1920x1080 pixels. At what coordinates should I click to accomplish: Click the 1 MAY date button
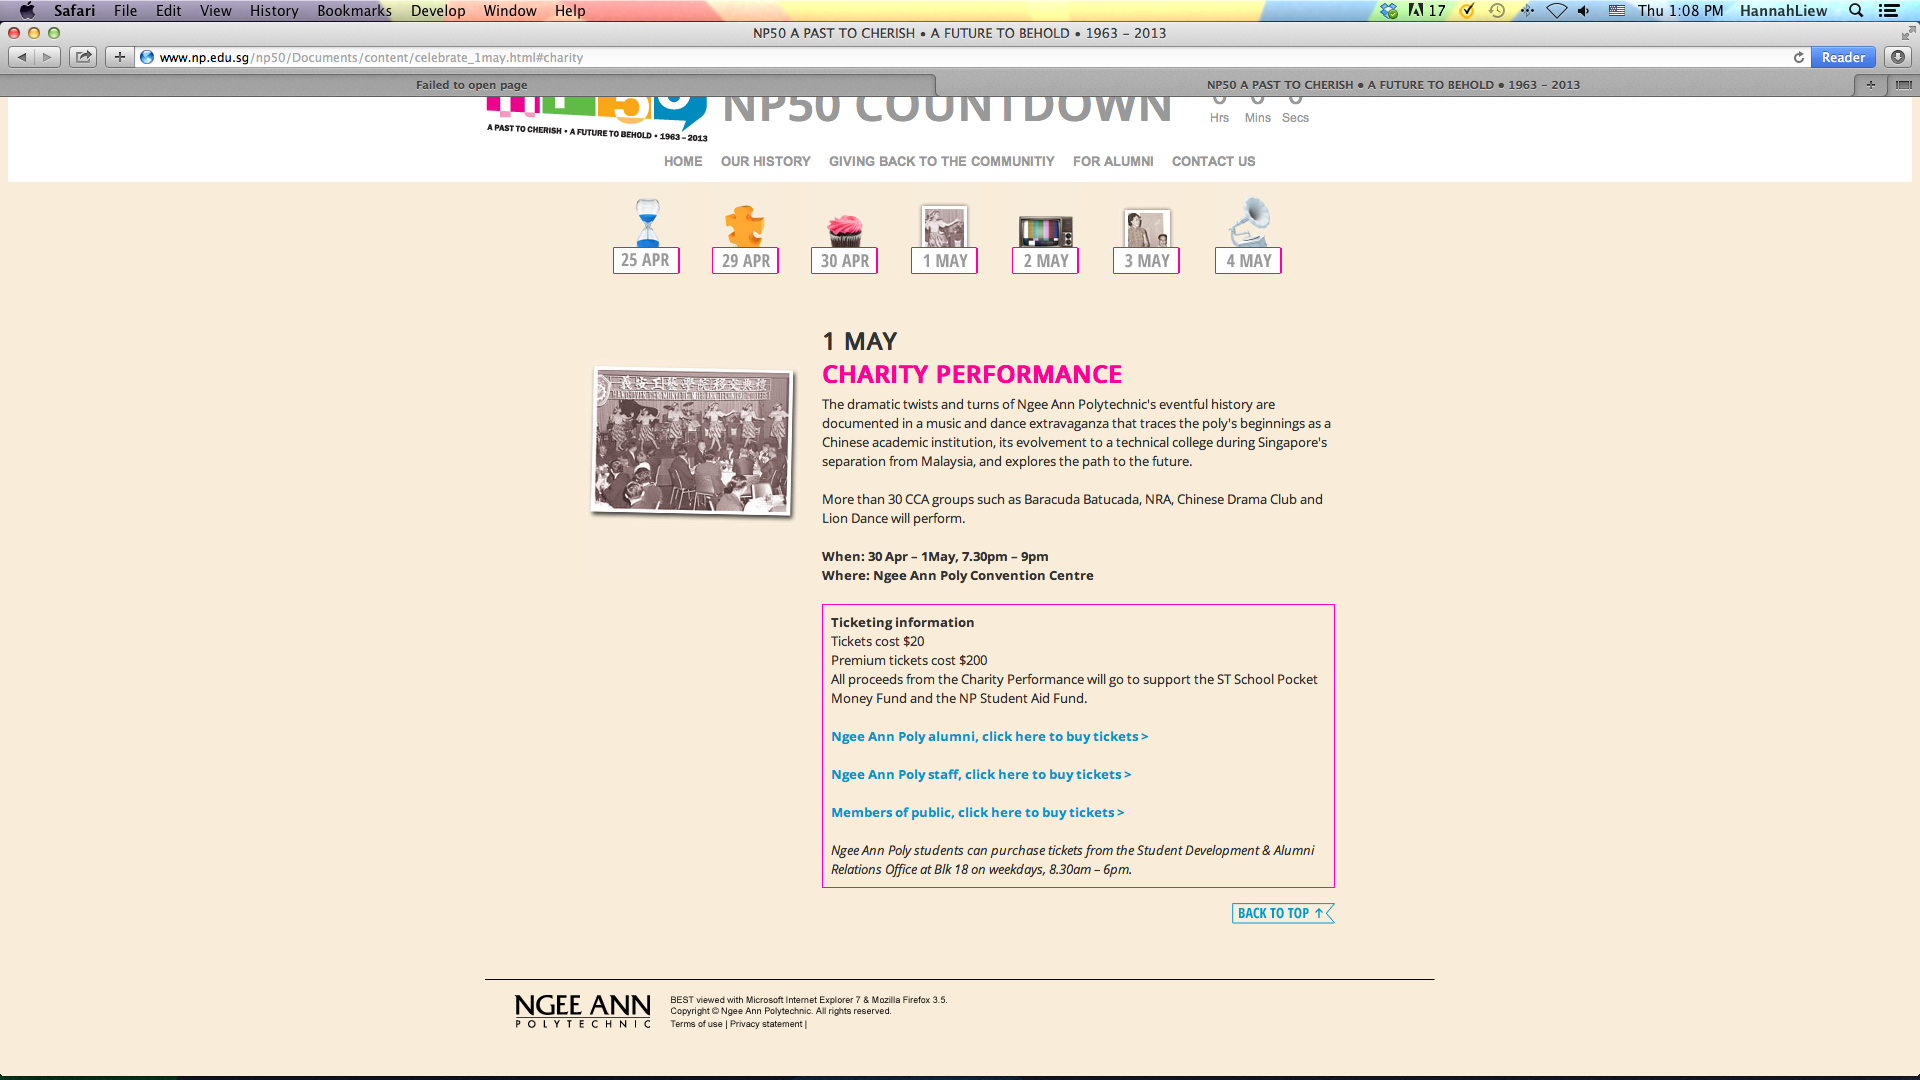pos(944,261)
